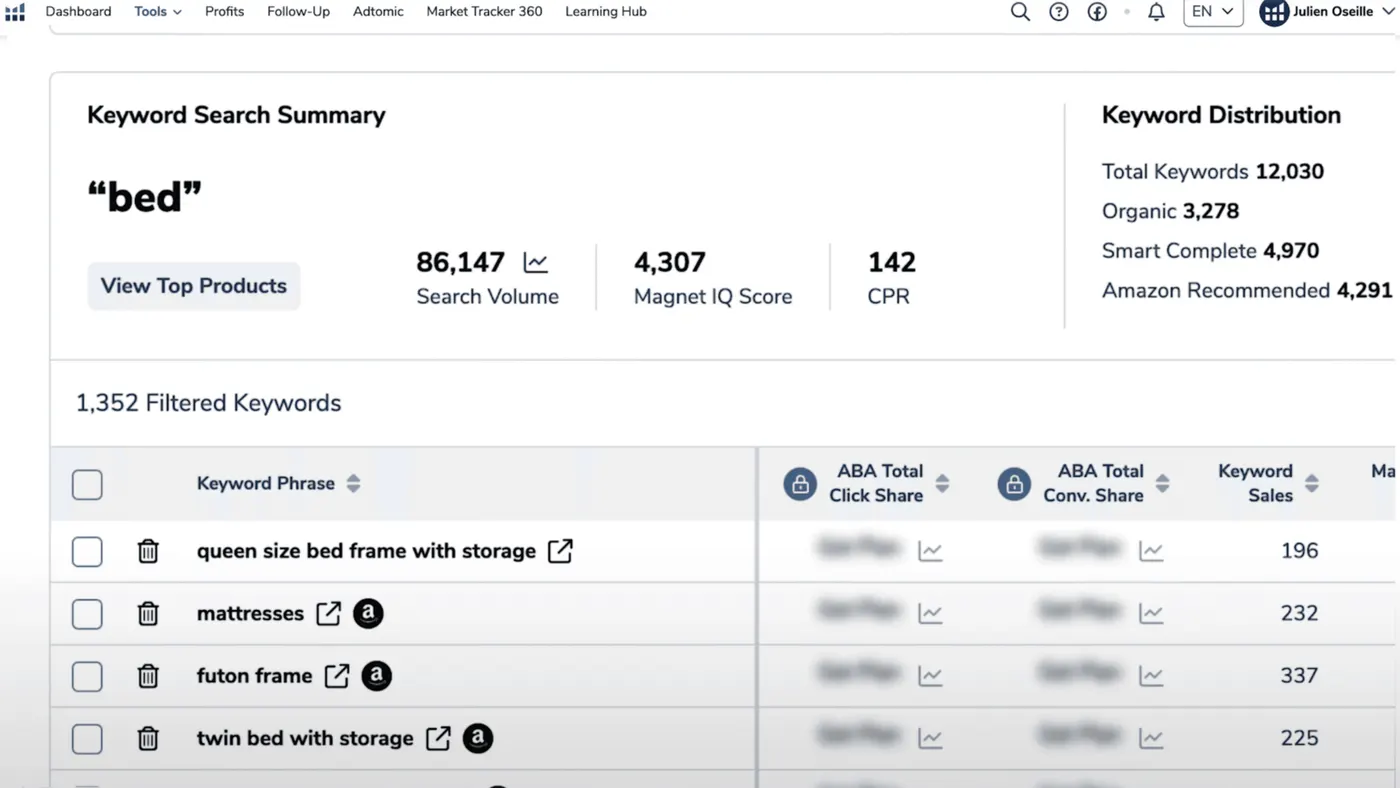Click Amazon badge next to 'twin bed with storage'
1400x788 pixels.
[x=478, y=738]
